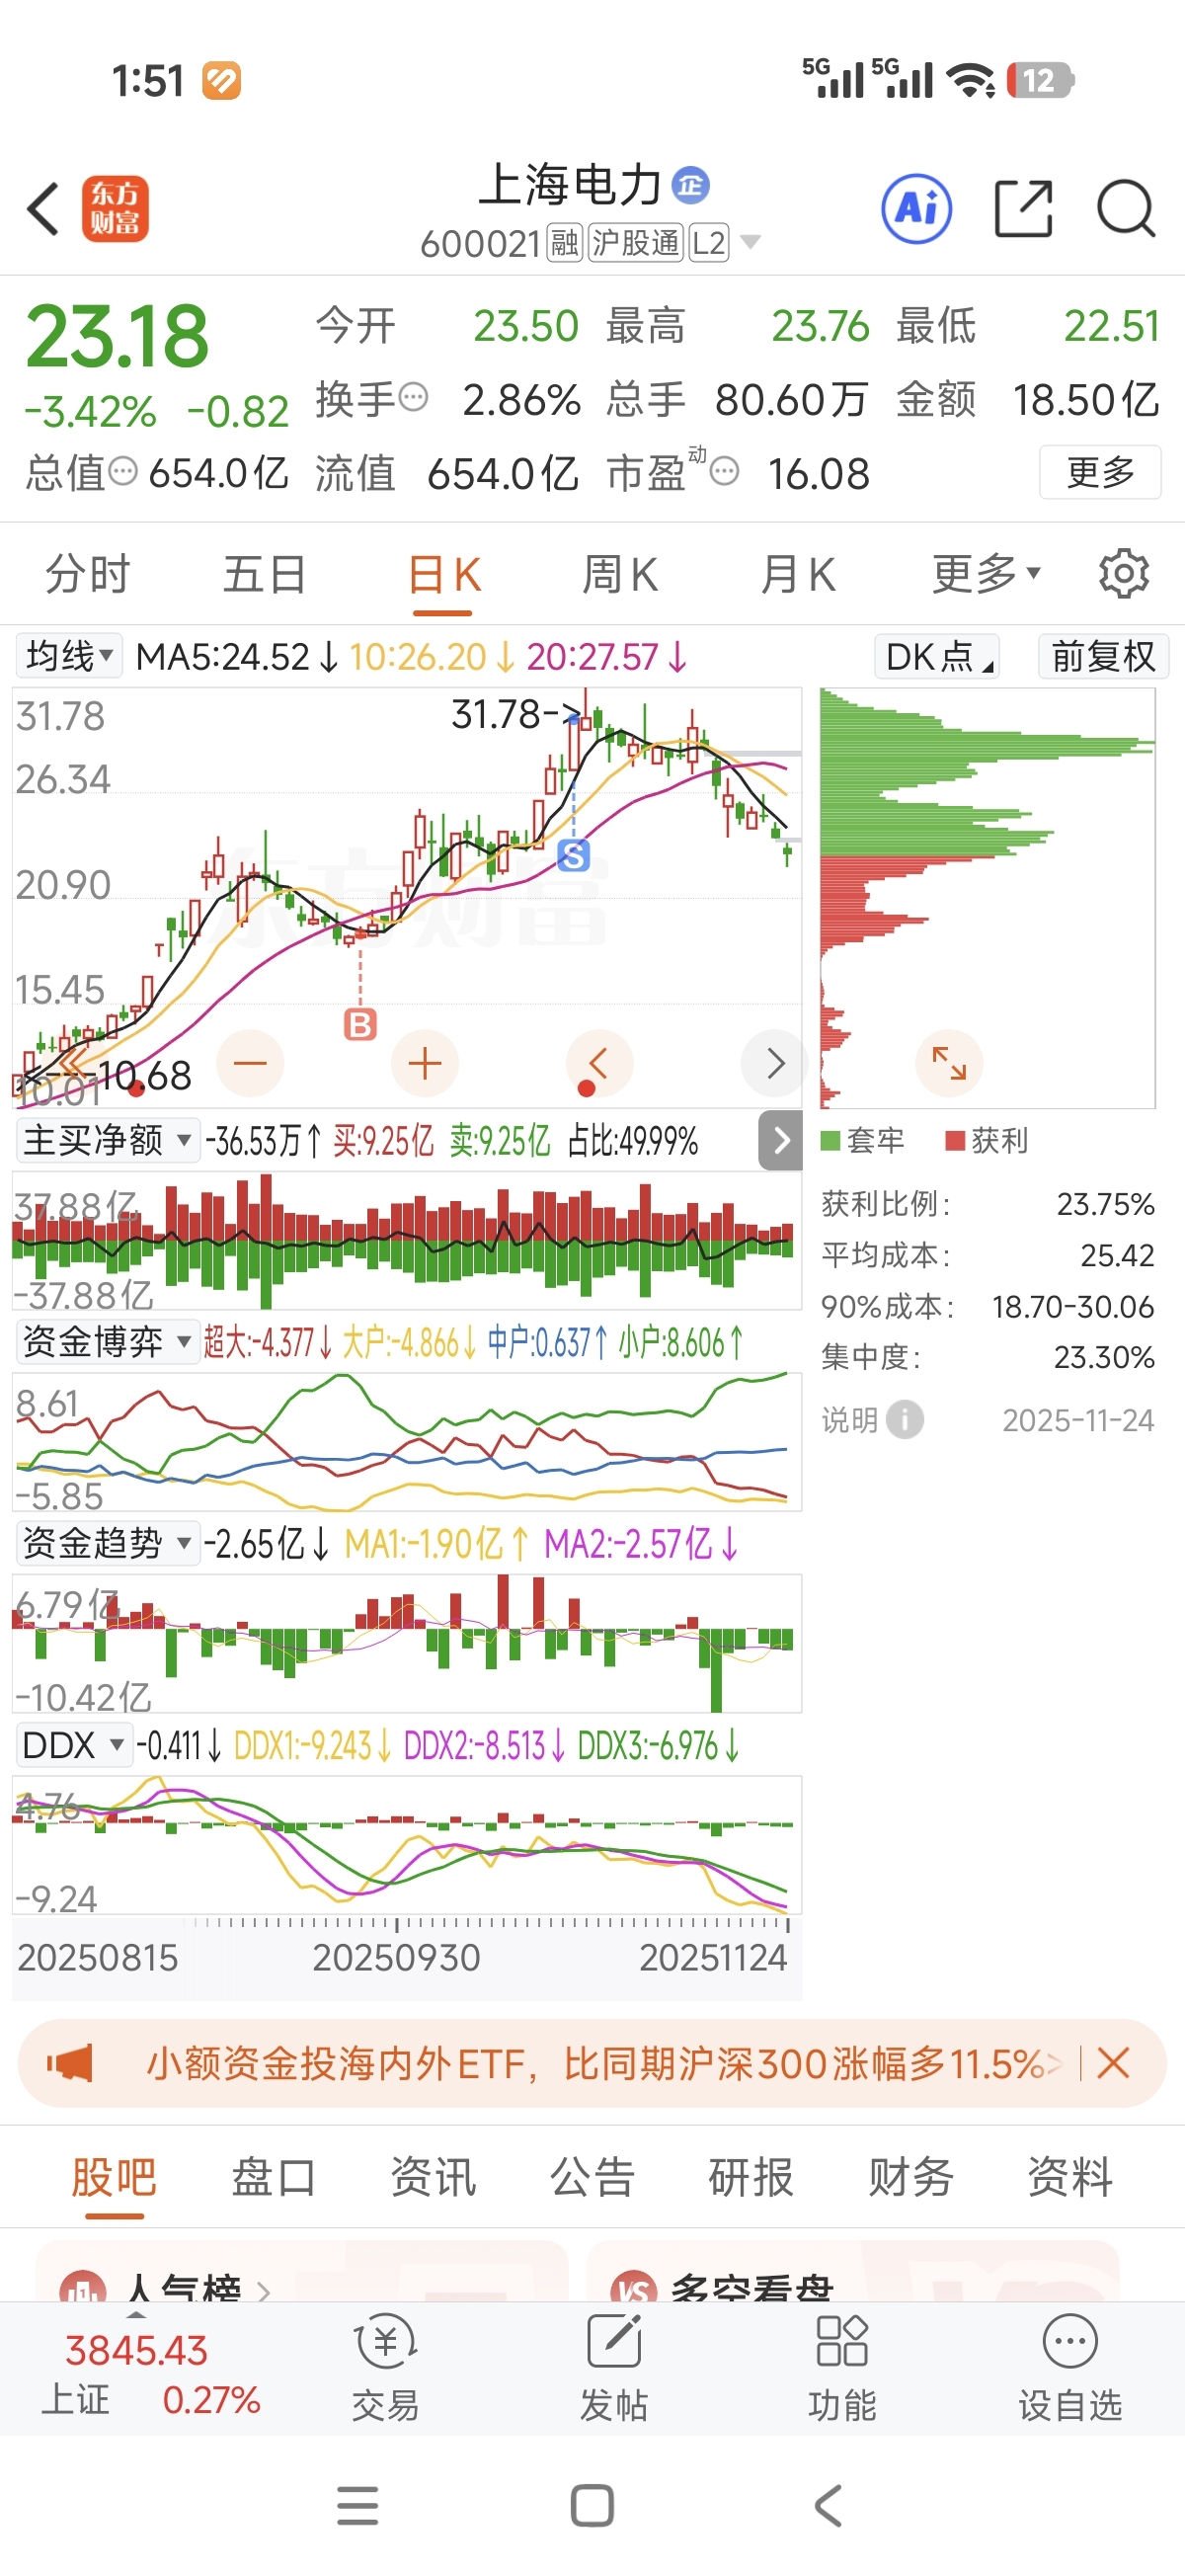This screenshot has height=2576, width=1185.
Task: Tap the 市盈 info icon
Action: pos(724,471)
